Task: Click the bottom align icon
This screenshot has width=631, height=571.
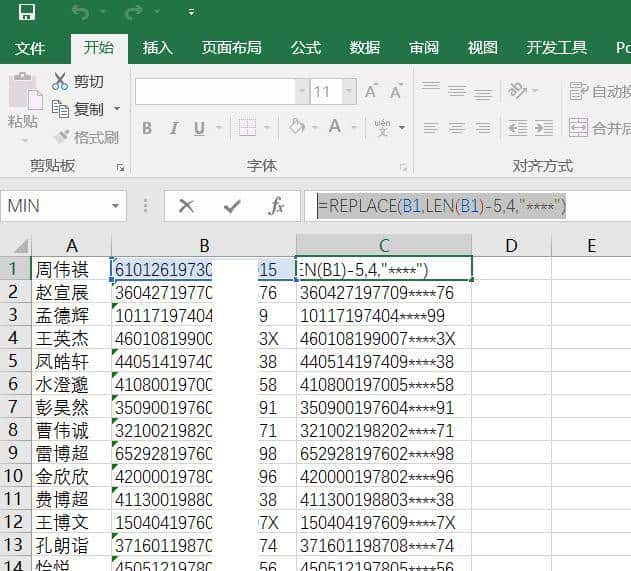Action: pos(483,93)
